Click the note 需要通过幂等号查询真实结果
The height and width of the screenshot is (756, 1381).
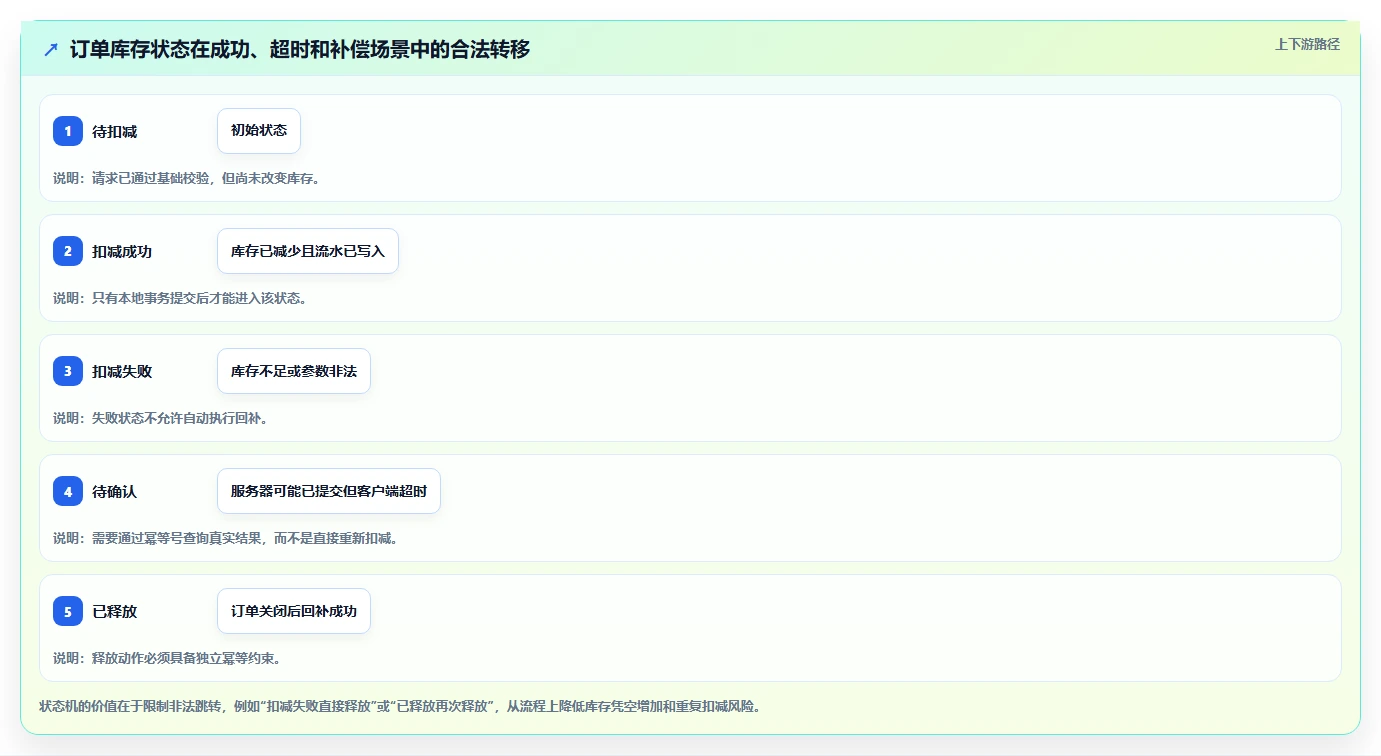226,538
